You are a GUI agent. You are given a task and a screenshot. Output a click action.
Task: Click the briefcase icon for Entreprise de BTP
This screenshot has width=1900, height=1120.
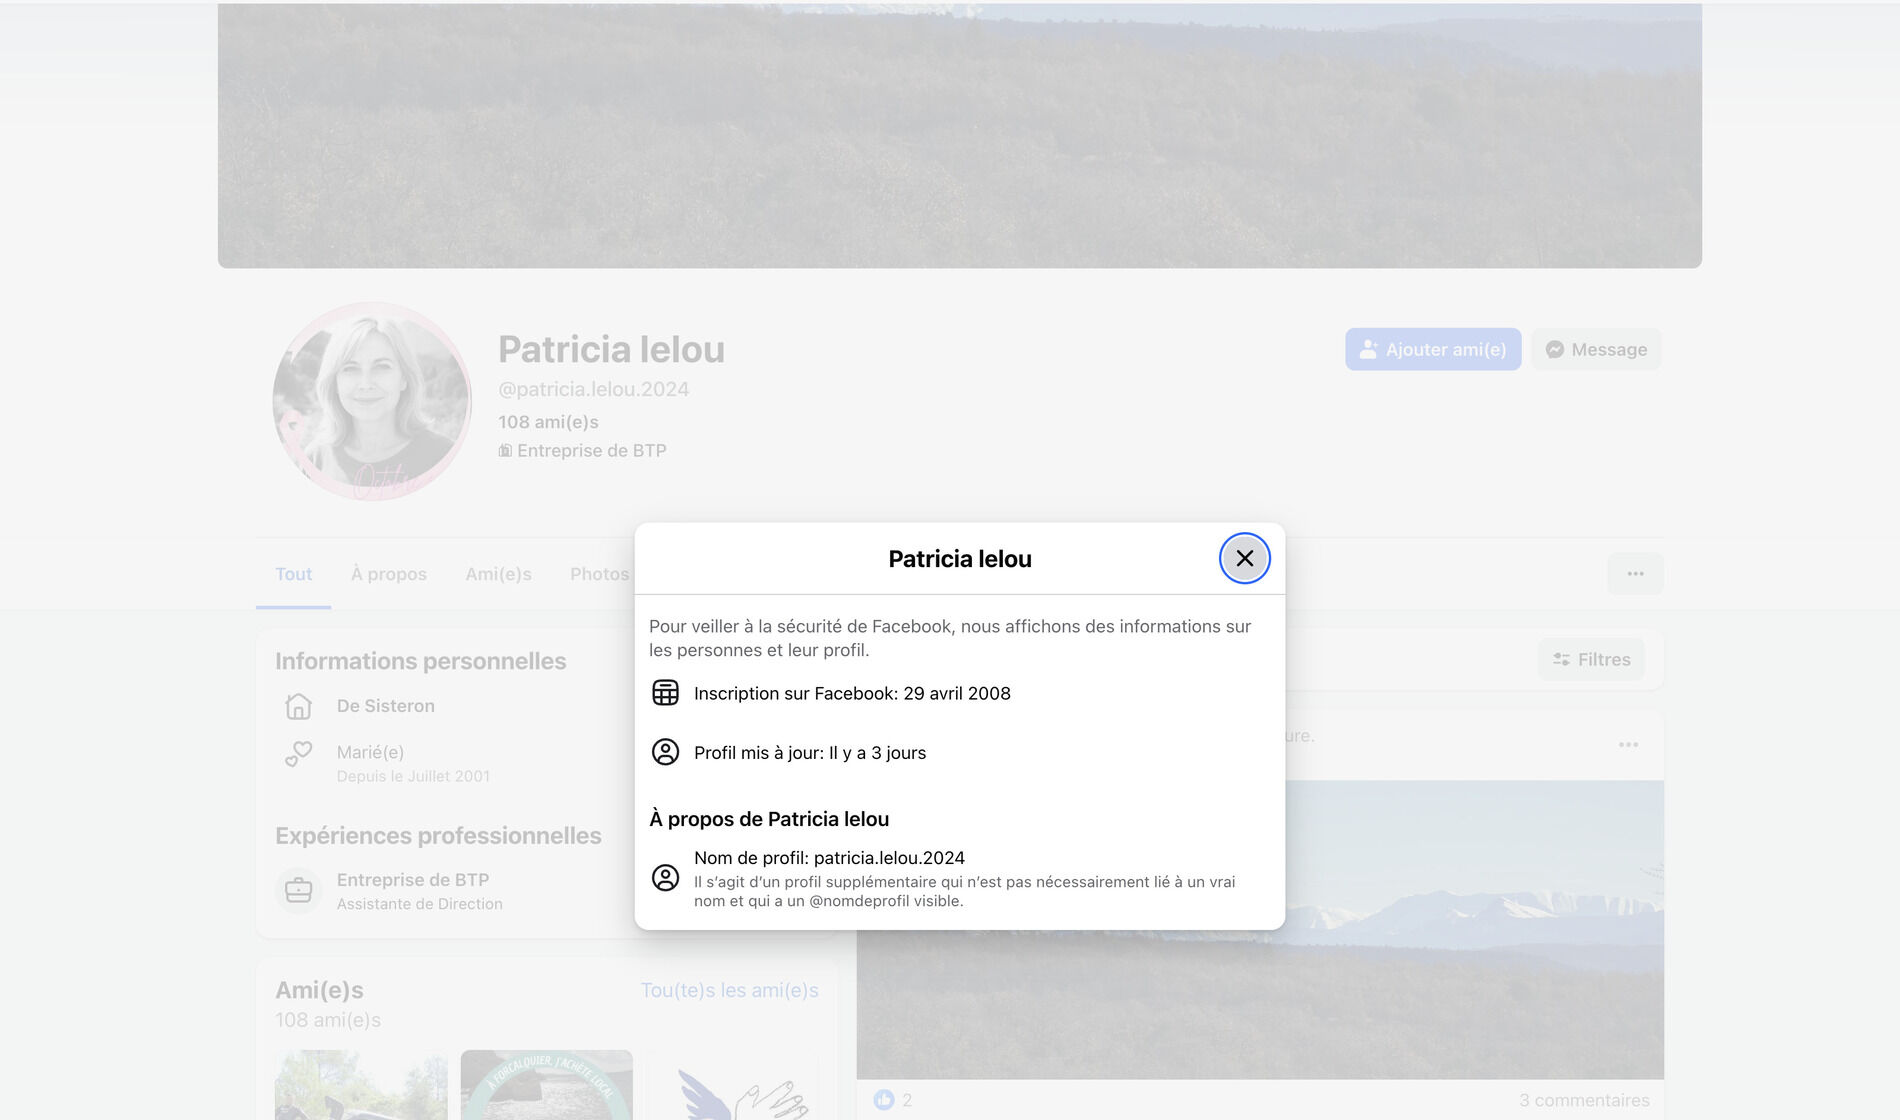click(298, 890)
